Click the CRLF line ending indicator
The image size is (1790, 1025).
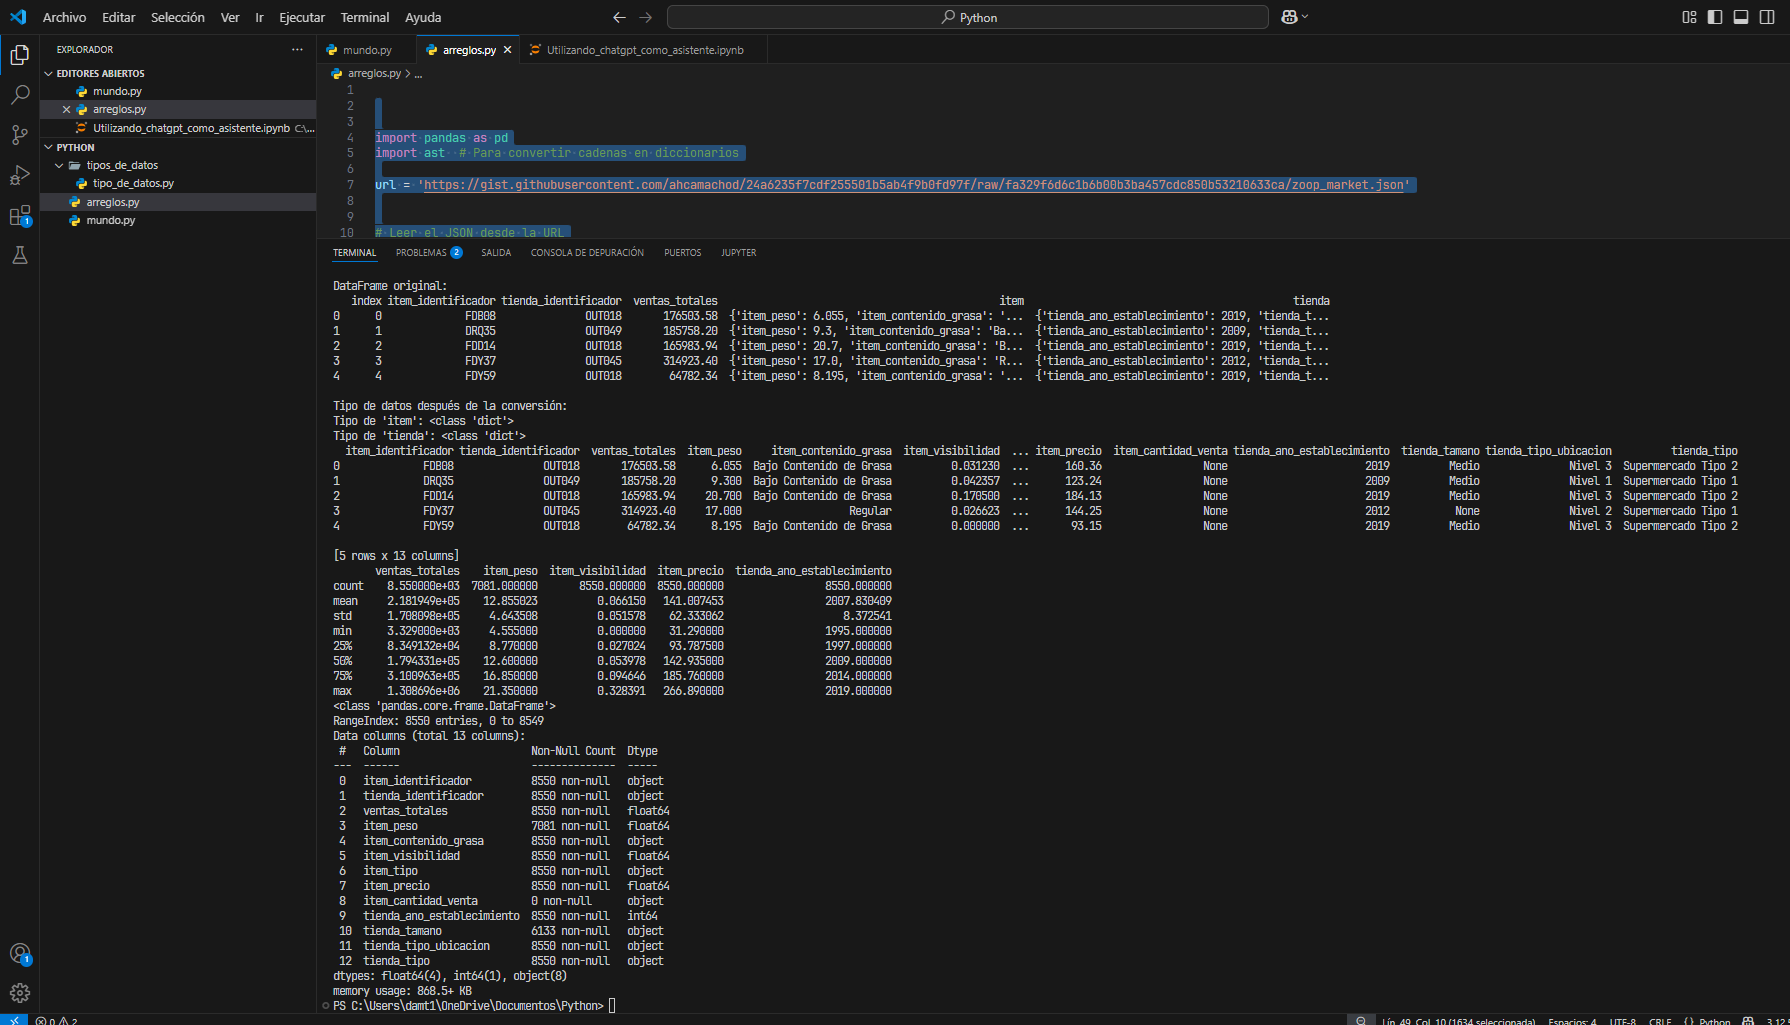pos(1660,1021)
